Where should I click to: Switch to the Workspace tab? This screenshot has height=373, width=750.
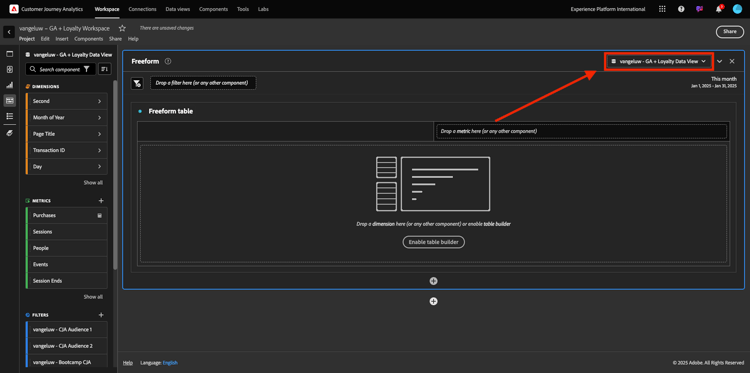pos(107,9)
